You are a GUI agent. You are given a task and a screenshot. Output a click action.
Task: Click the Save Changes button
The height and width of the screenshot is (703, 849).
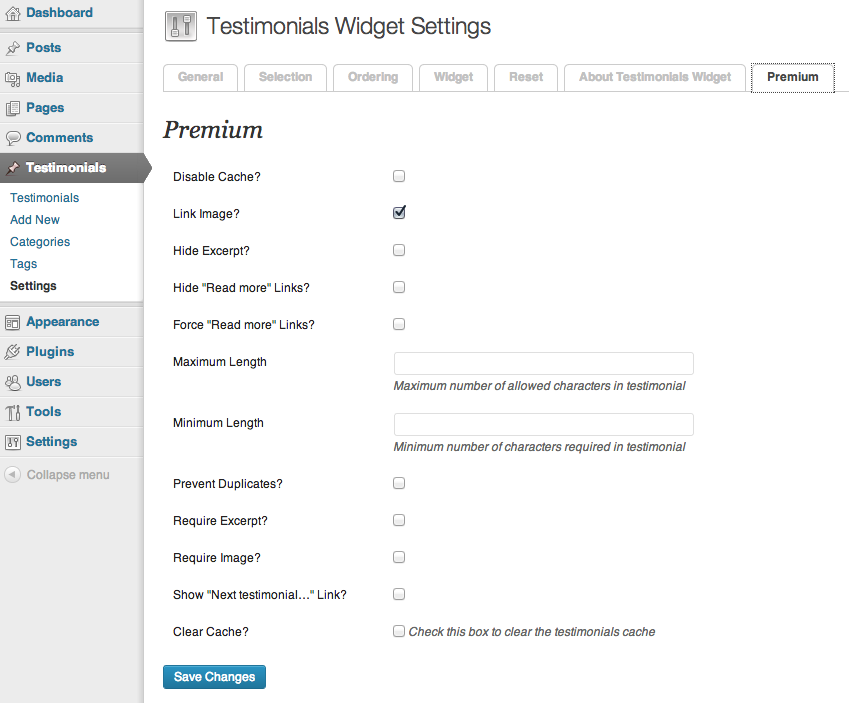214,677
